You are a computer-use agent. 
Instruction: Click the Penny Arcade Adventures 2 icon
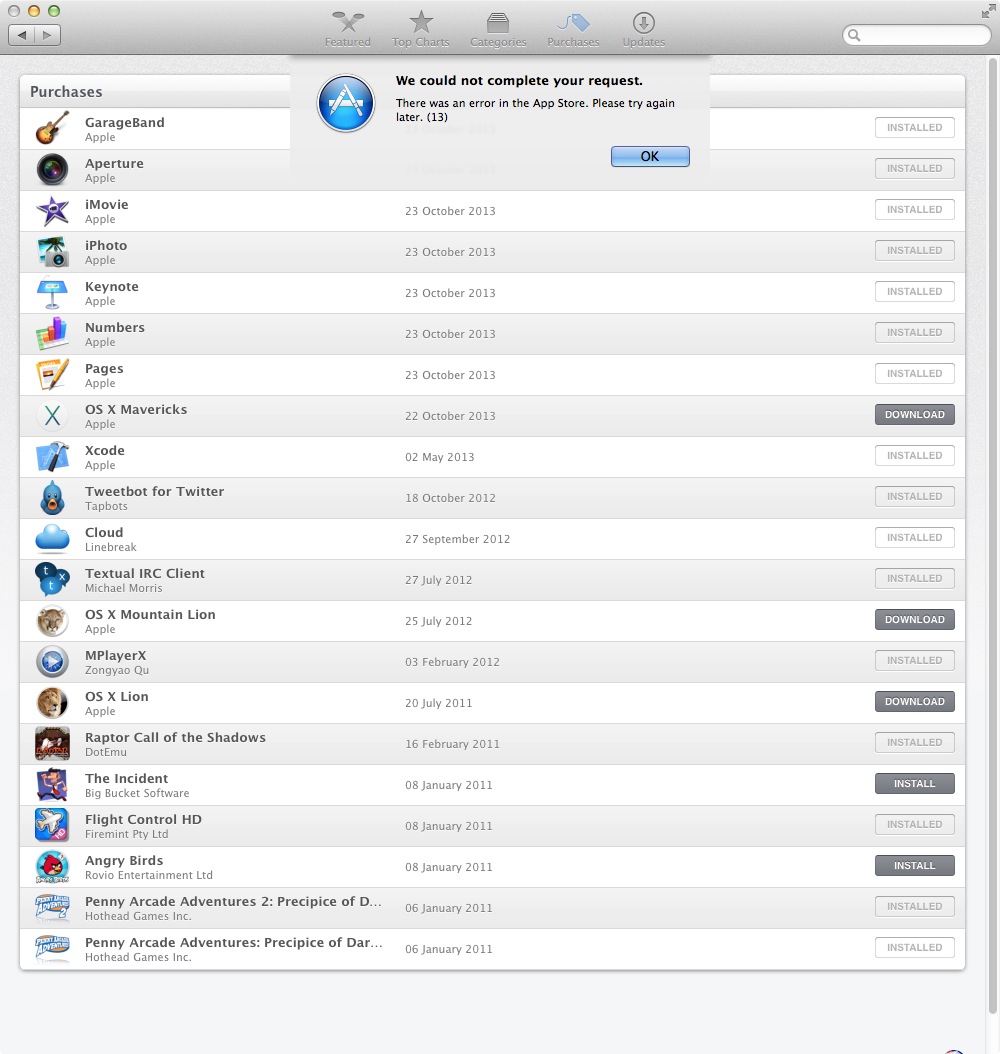click(52, 907)
